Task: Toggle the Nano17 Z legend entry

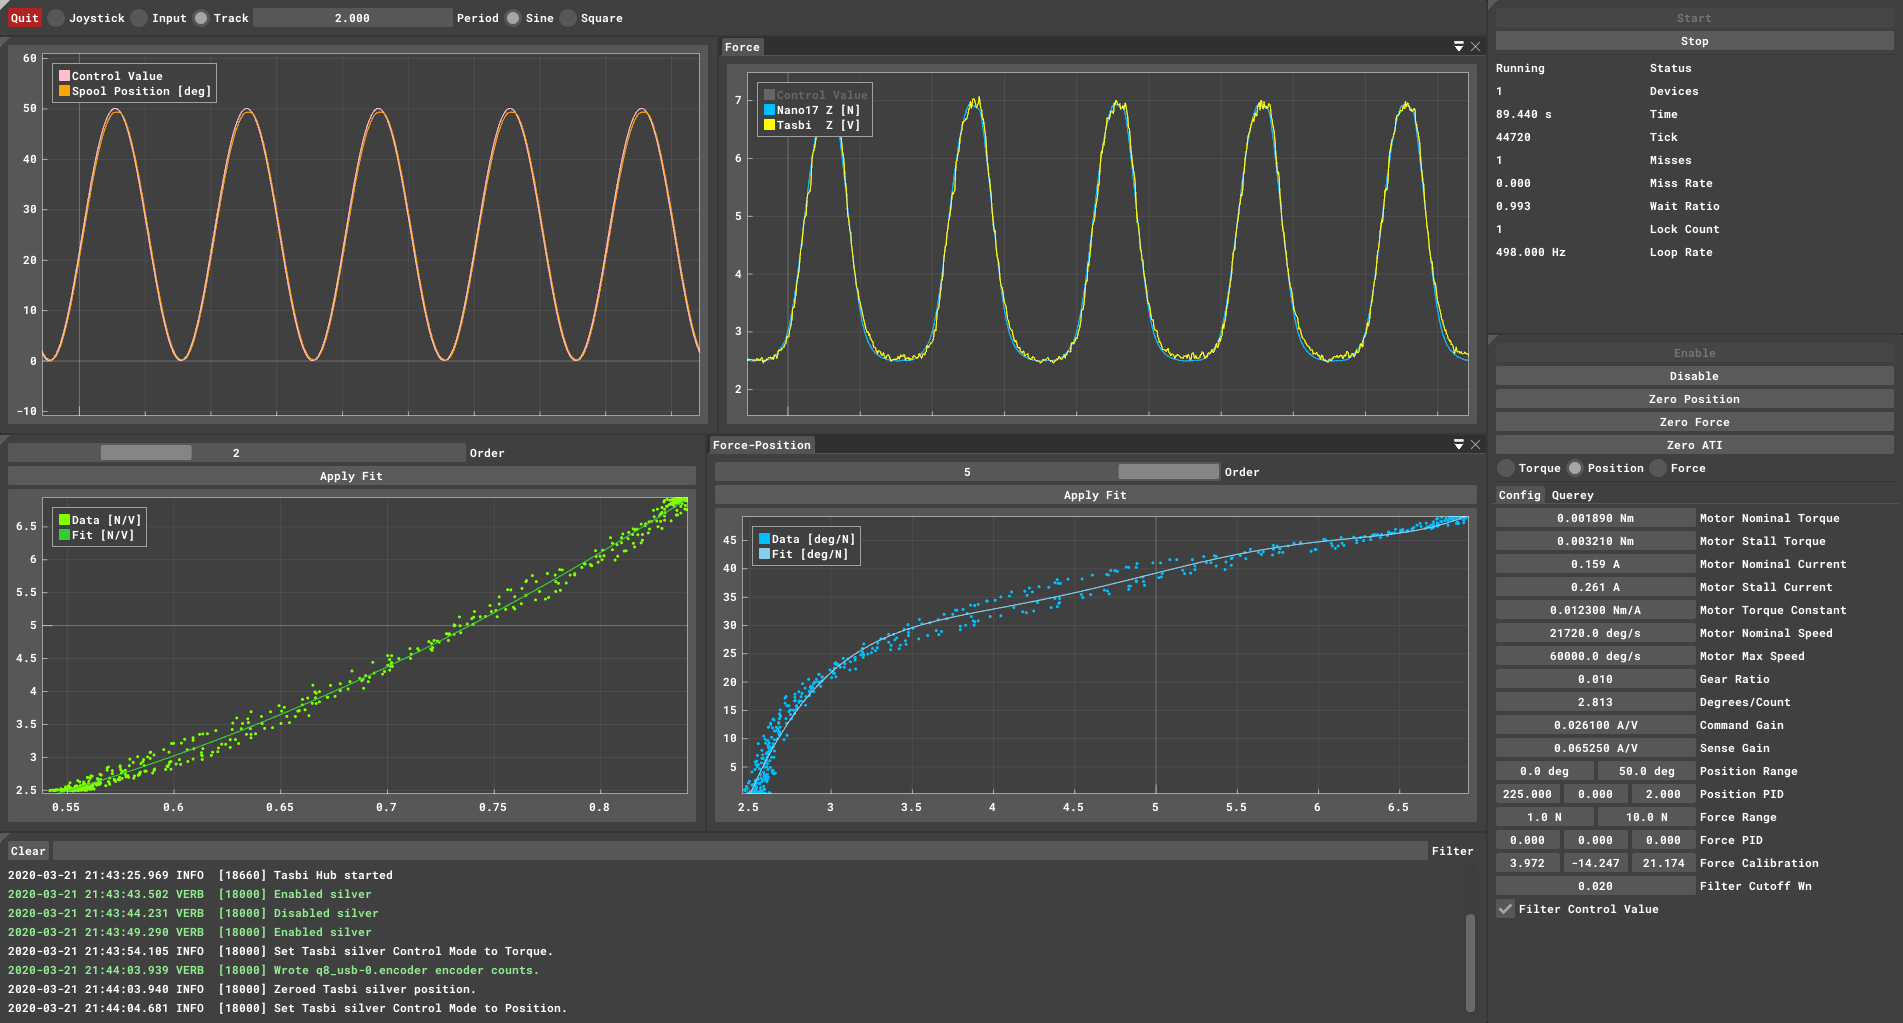Action: (x=811, y=110)
